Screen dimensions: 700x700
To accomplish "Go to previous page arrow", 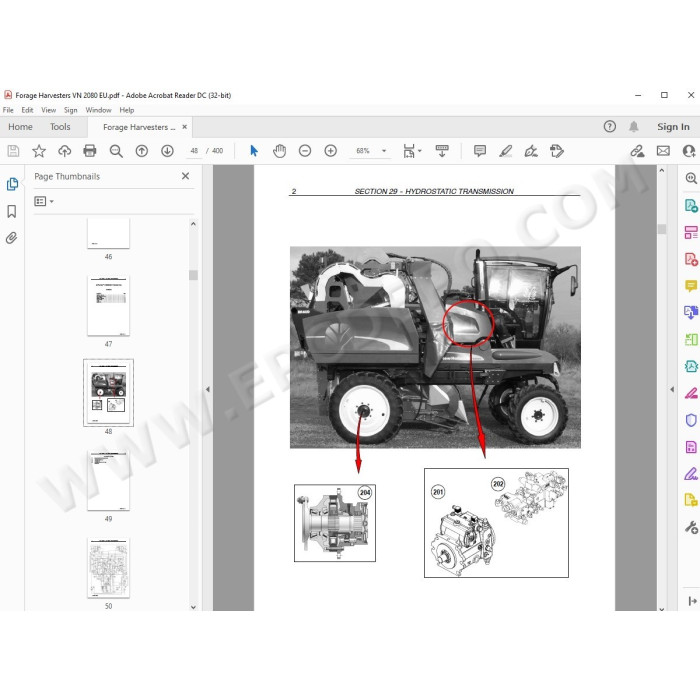I will click(x=142, y=151).
